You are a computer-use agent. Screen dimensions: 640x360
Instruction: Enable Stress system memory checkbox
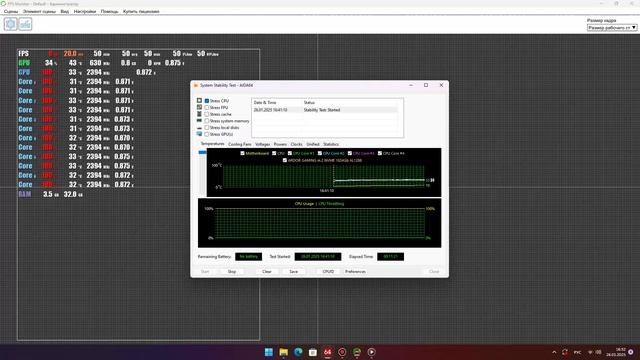[x=207, y=121]
